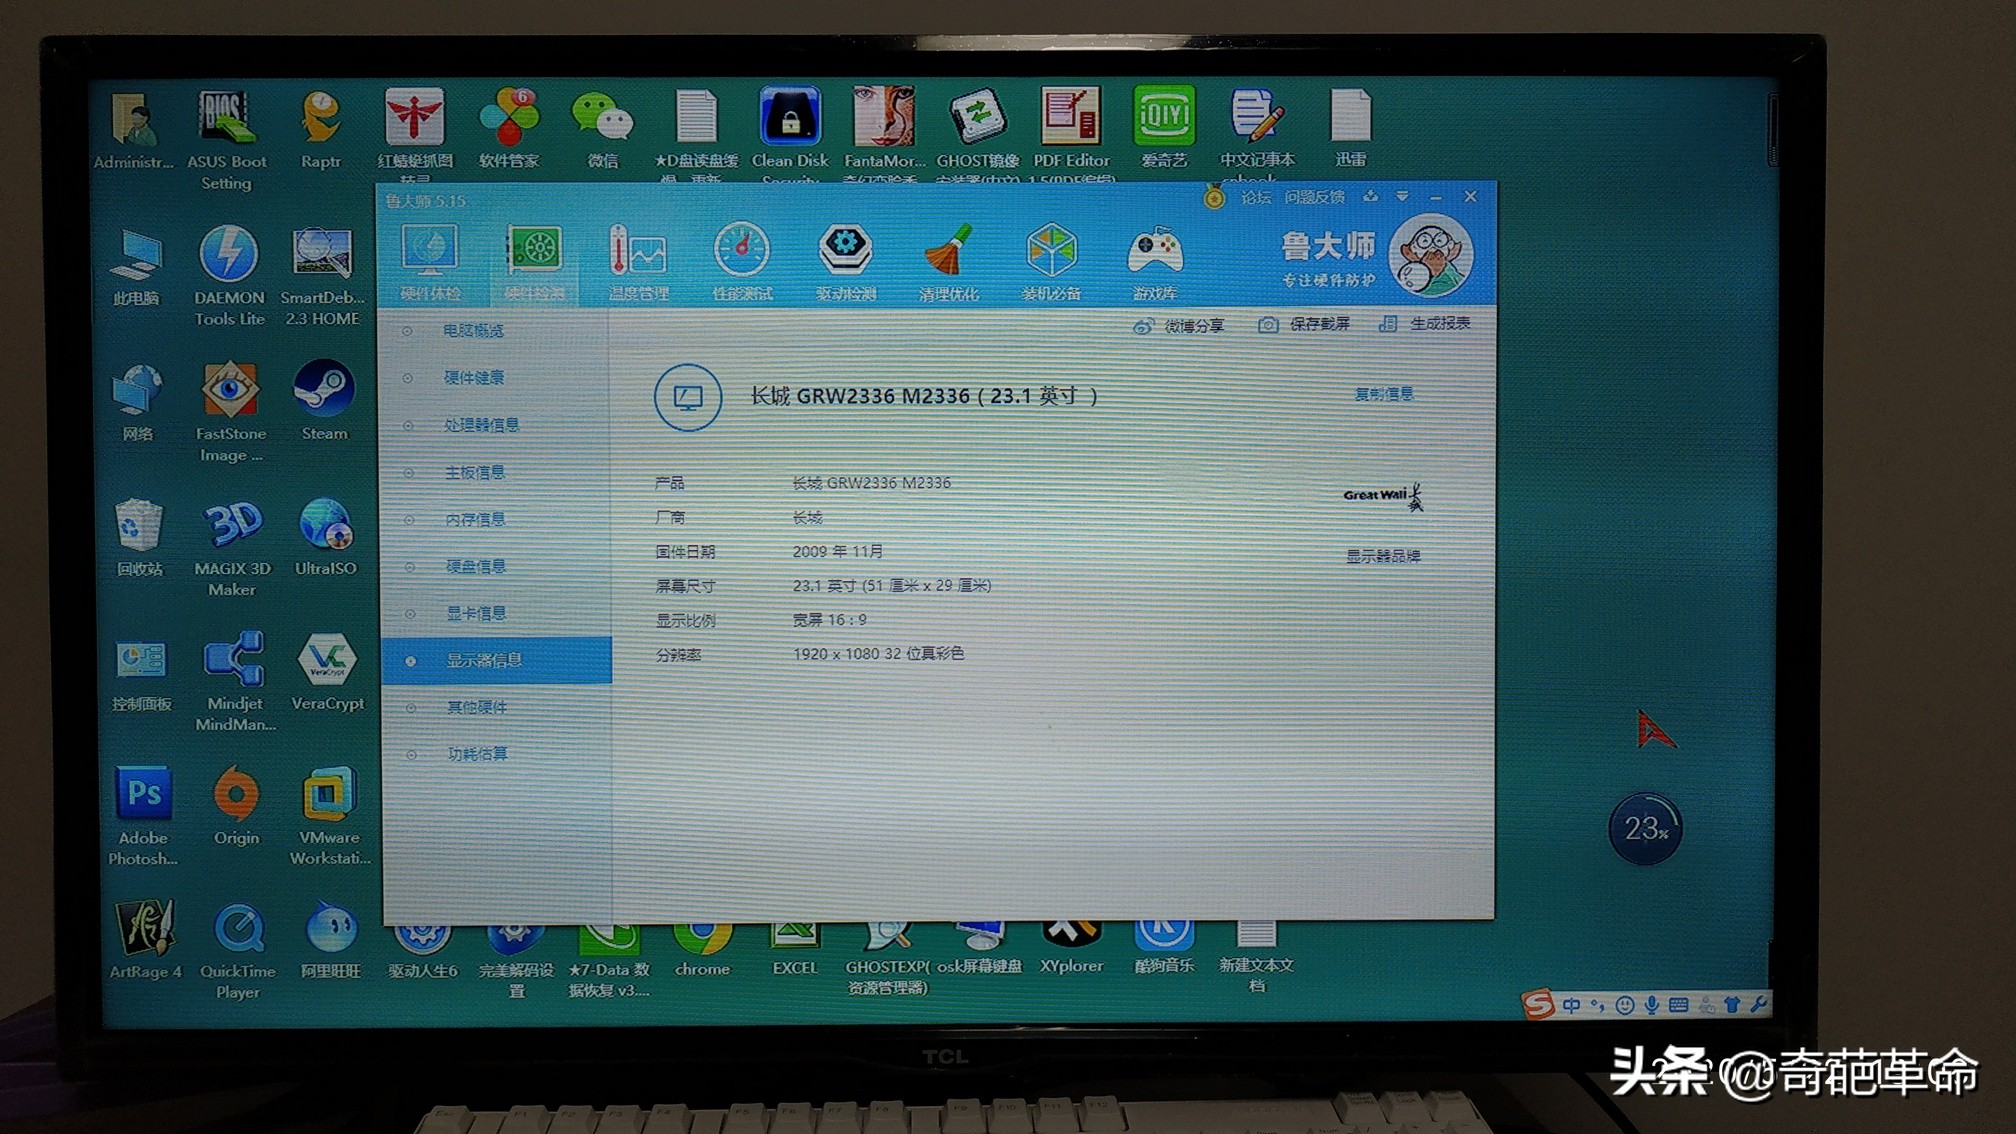The height and width of the screenshot is (1134, 2016).
Task: Open 温度管理 temperature management
Action: click(x=638, y=263)
